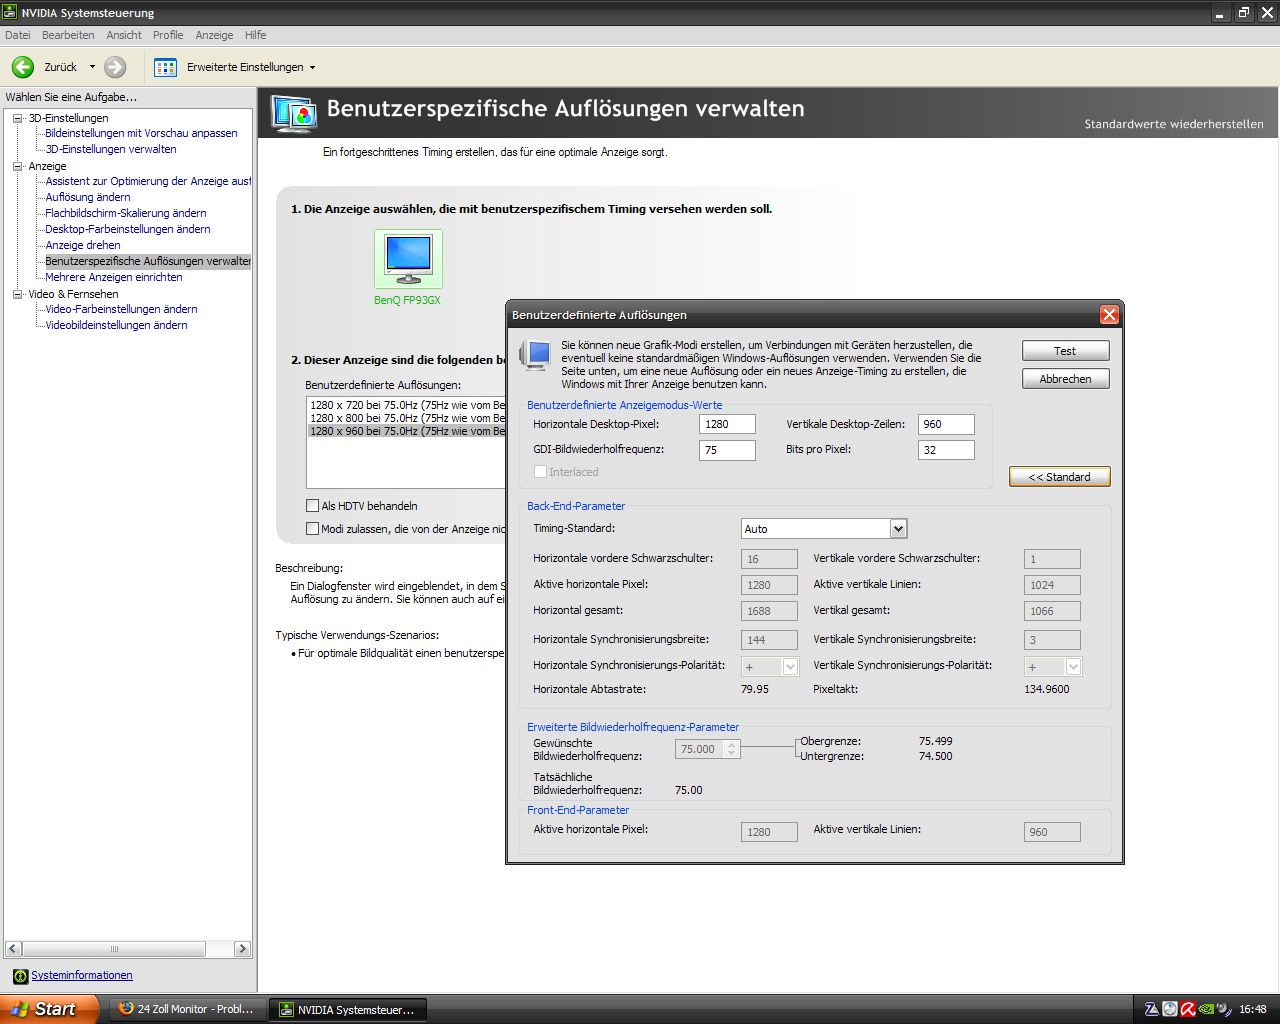Select Video-Farbeinstellungen ändern
The width and height of the screenshot is (1280, 1024).
(x=121, y=309)
